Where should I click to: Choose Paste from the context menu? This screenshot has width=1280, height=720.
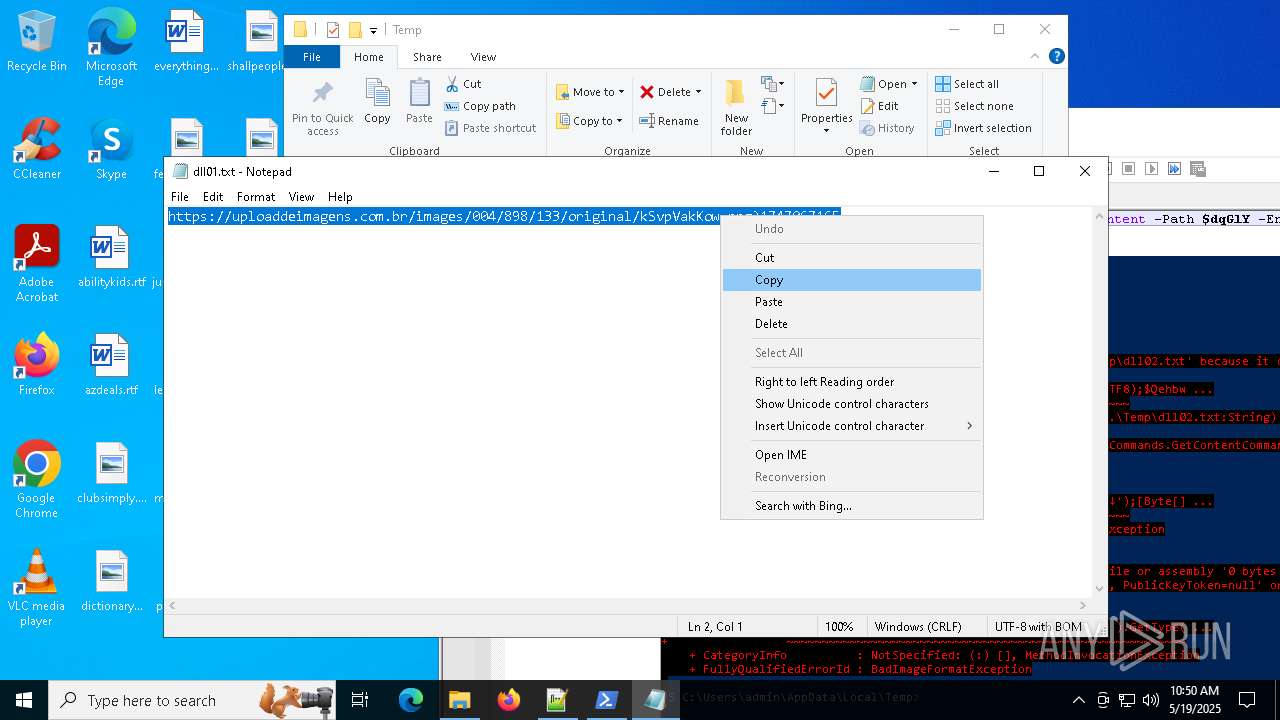tap(852, 302)
